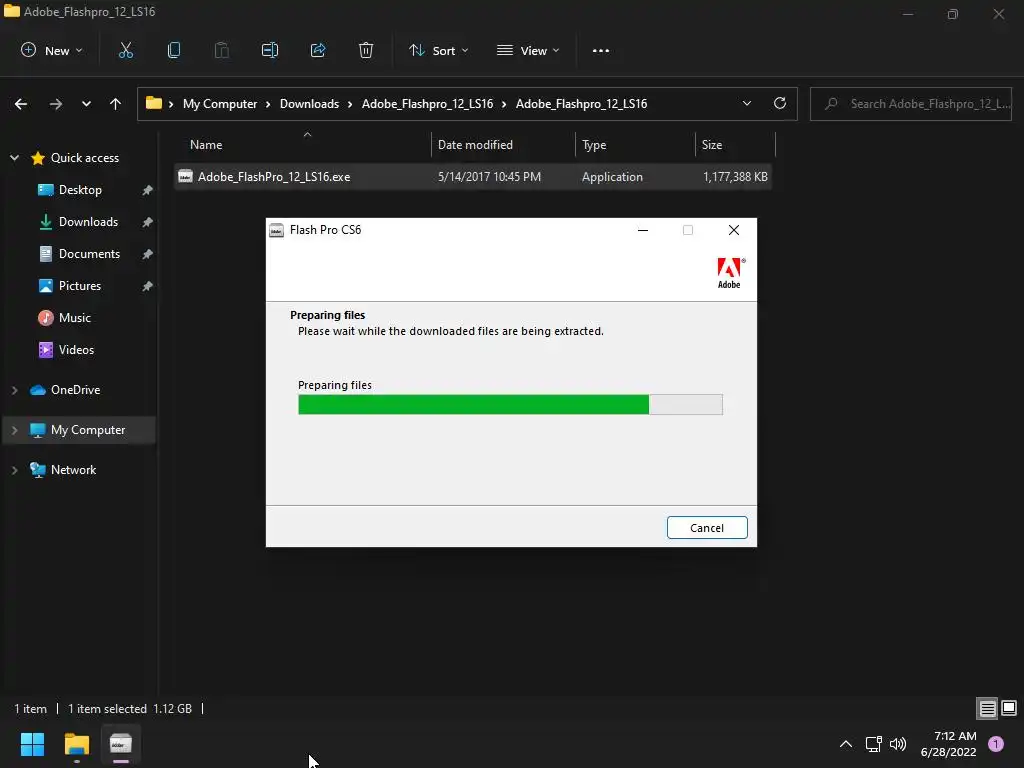The image size is (1024, 768).
Task: Sort files by Date modified column
Action: tap(504, 145)
